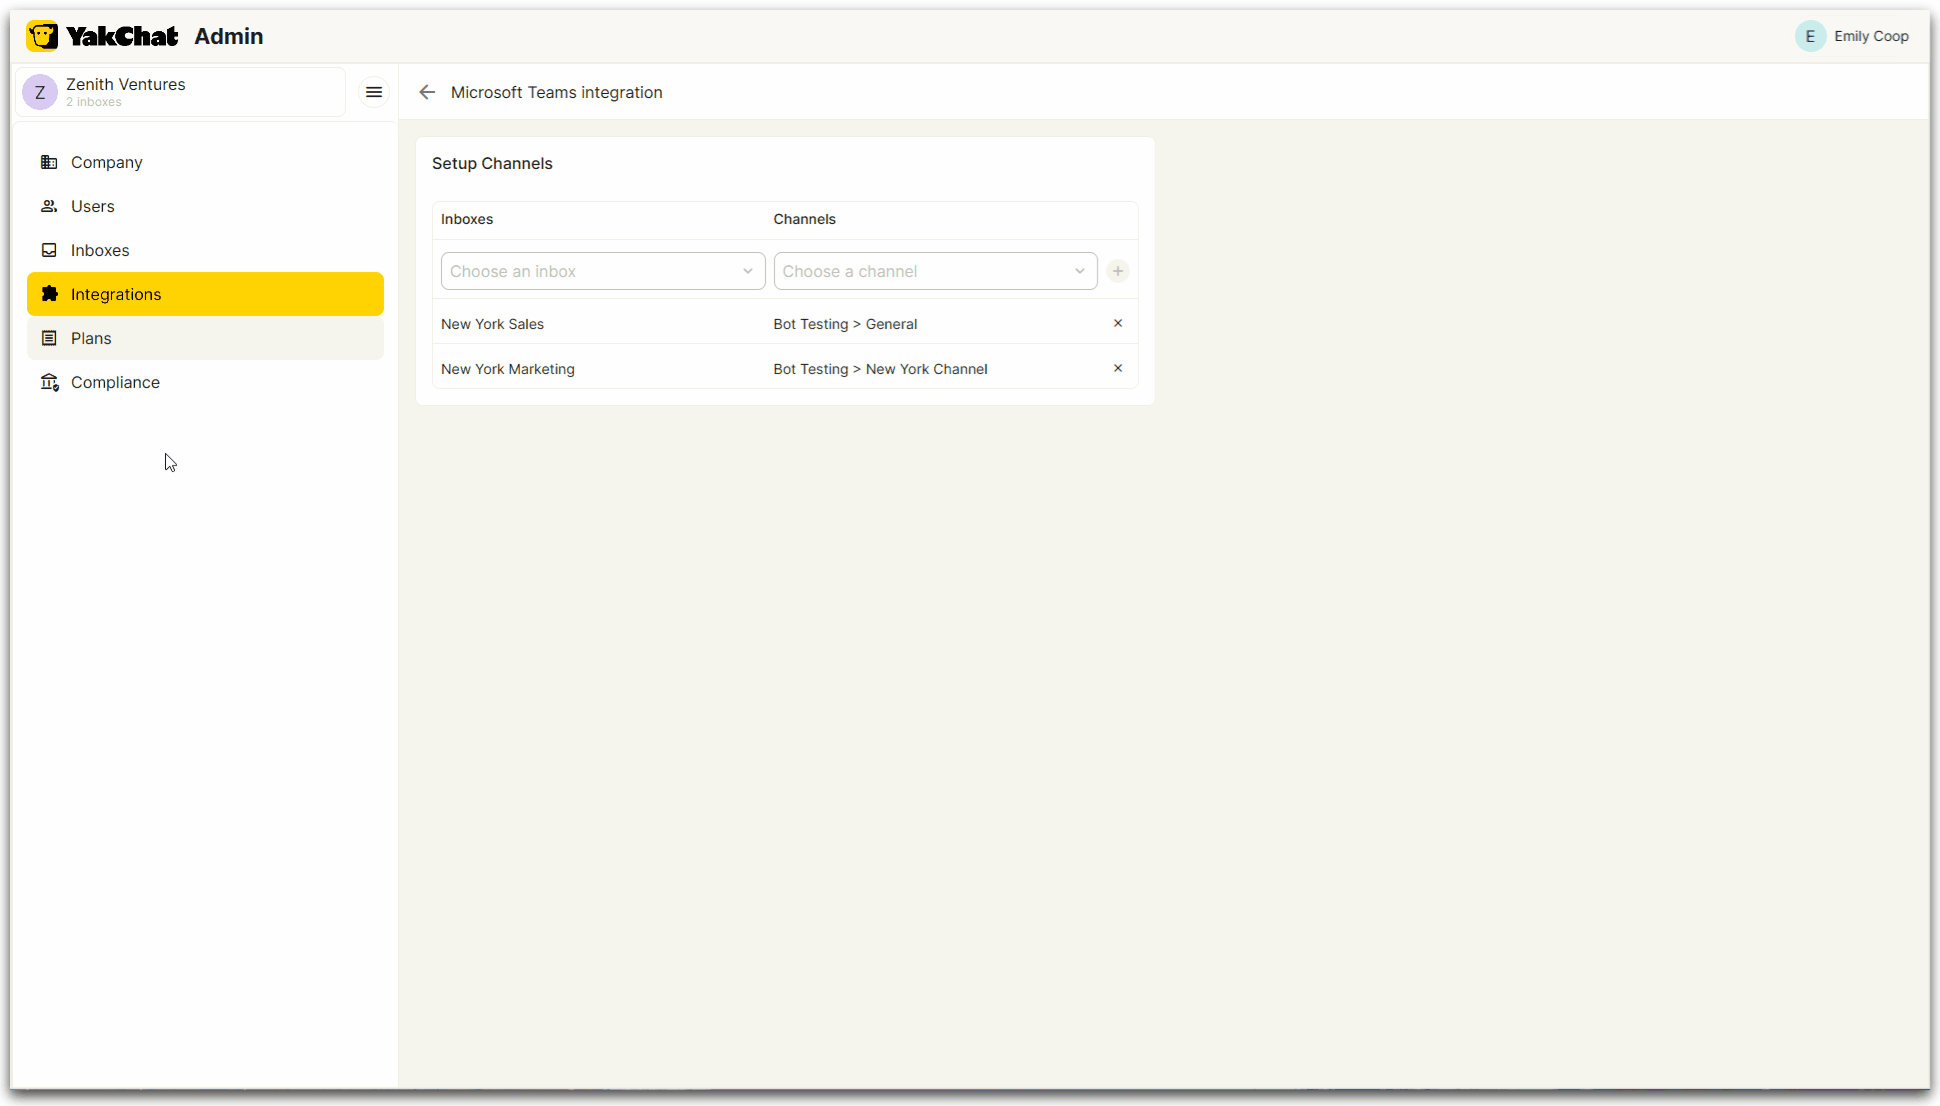Image resolution: width=1940 pixels, height=1106 pixels.
Task: Click the Emily Coop avatar circle
Action: (x=1809, y=36)
